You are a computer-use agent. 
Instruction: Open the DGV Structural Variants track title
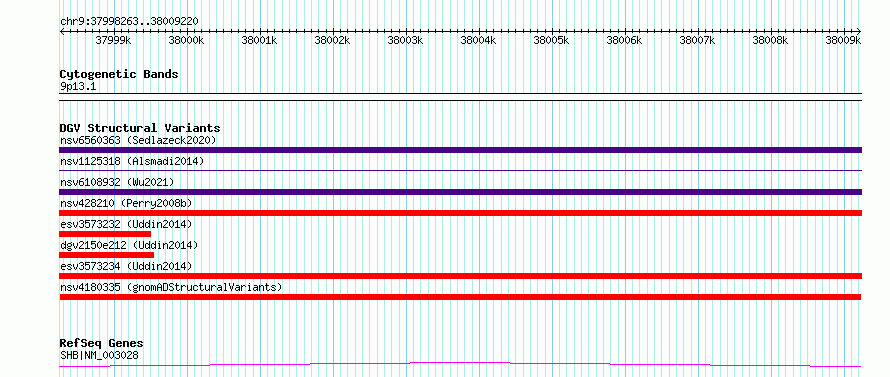tap(140, 128)
